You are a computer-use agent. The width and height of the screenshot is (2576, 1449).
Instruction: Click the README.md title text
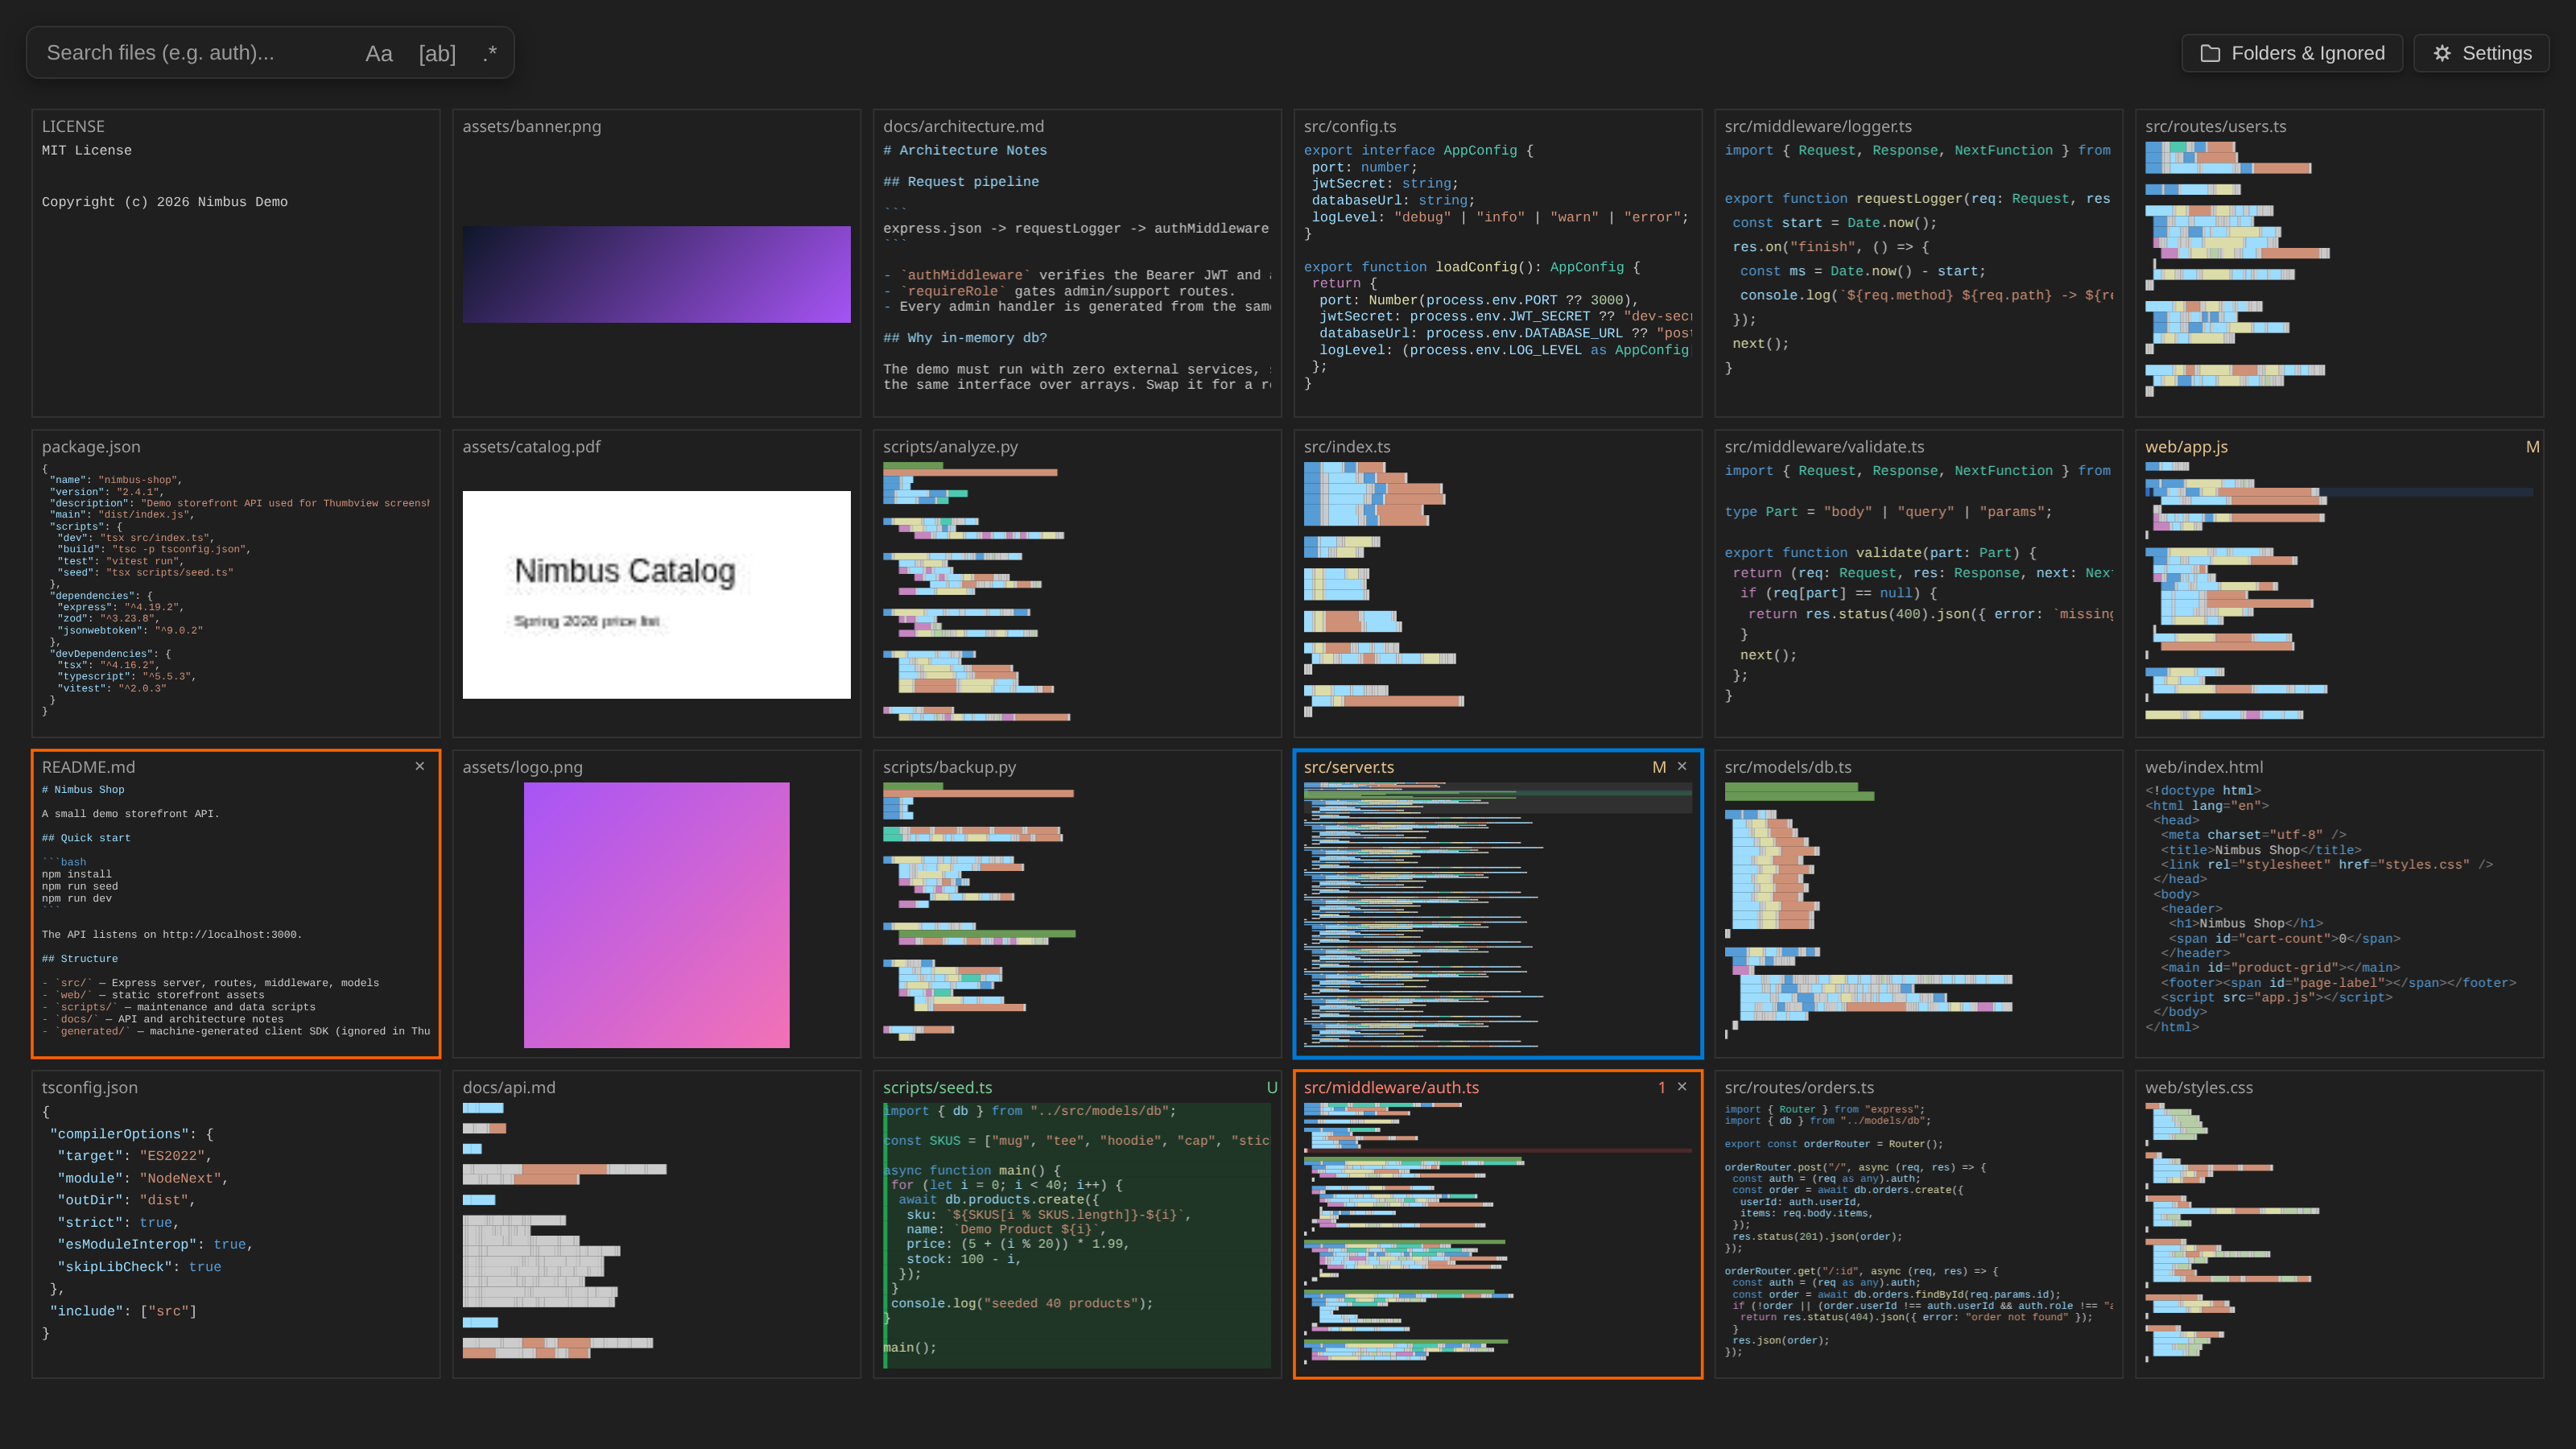tap(88, 767)
